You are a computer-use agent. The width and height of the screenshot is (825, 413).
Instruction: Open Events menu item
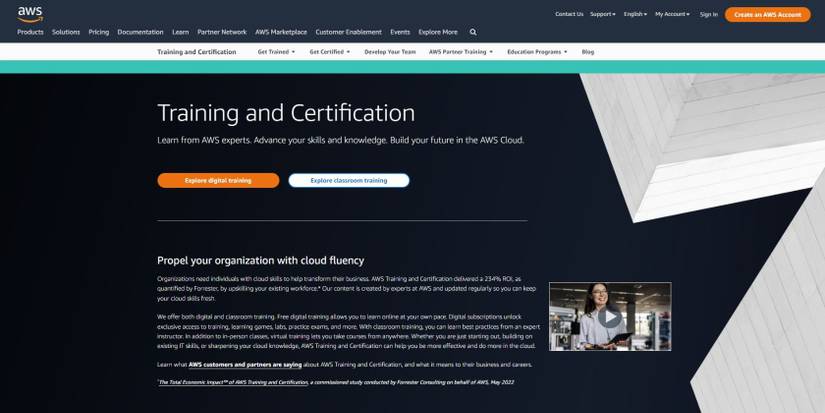(400, 32)
